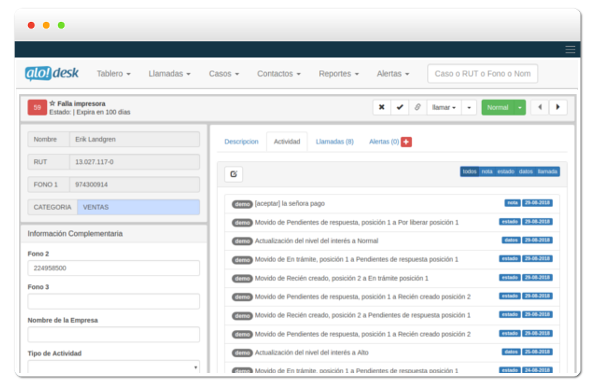
Task: Open the Casos dropdown menu
Action: [224, 73]
